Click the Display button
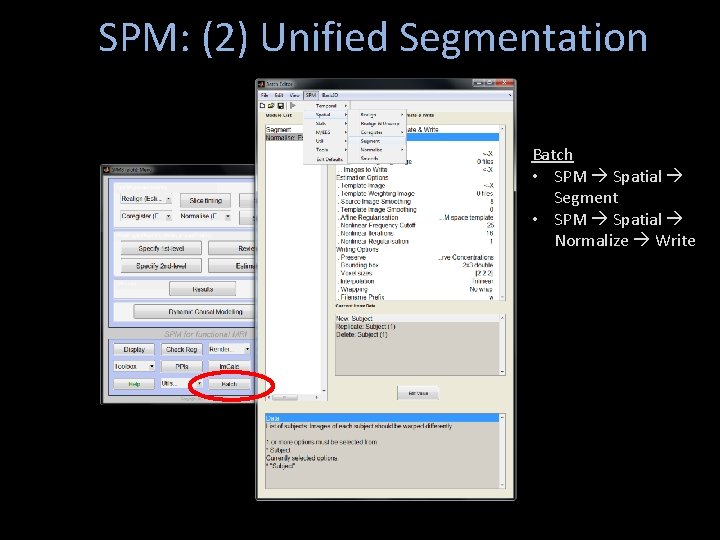This screenshot has height=540, width=720. pos(134,349)
